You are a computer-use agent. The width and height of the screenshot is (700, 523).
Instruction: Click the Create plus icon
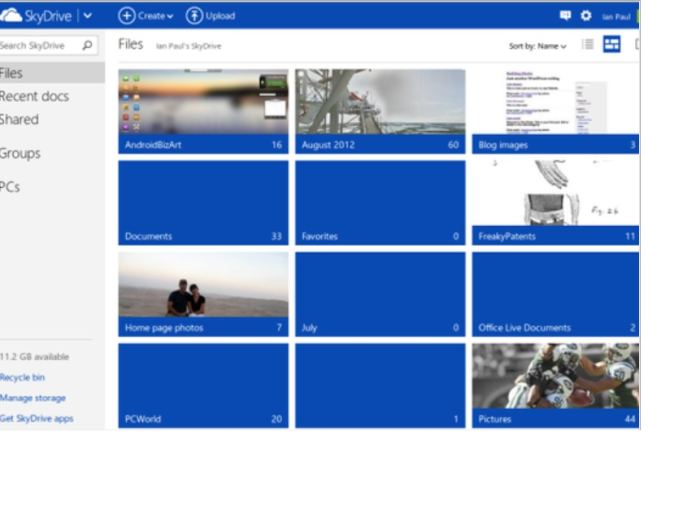tap(126, 16)
